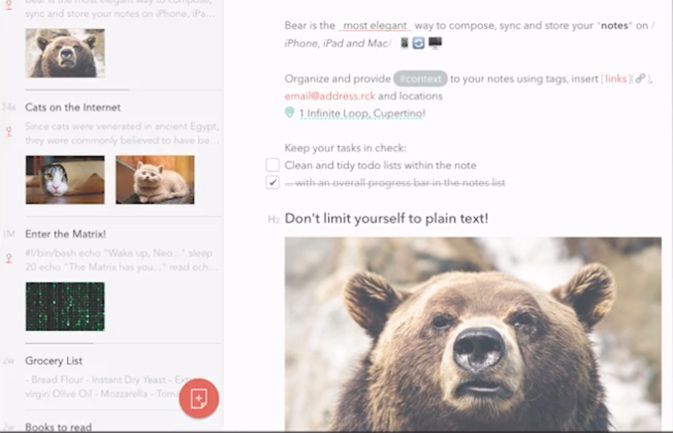
Task: Click the desktop computer emoji icon
Action: (x=435, y=43)
